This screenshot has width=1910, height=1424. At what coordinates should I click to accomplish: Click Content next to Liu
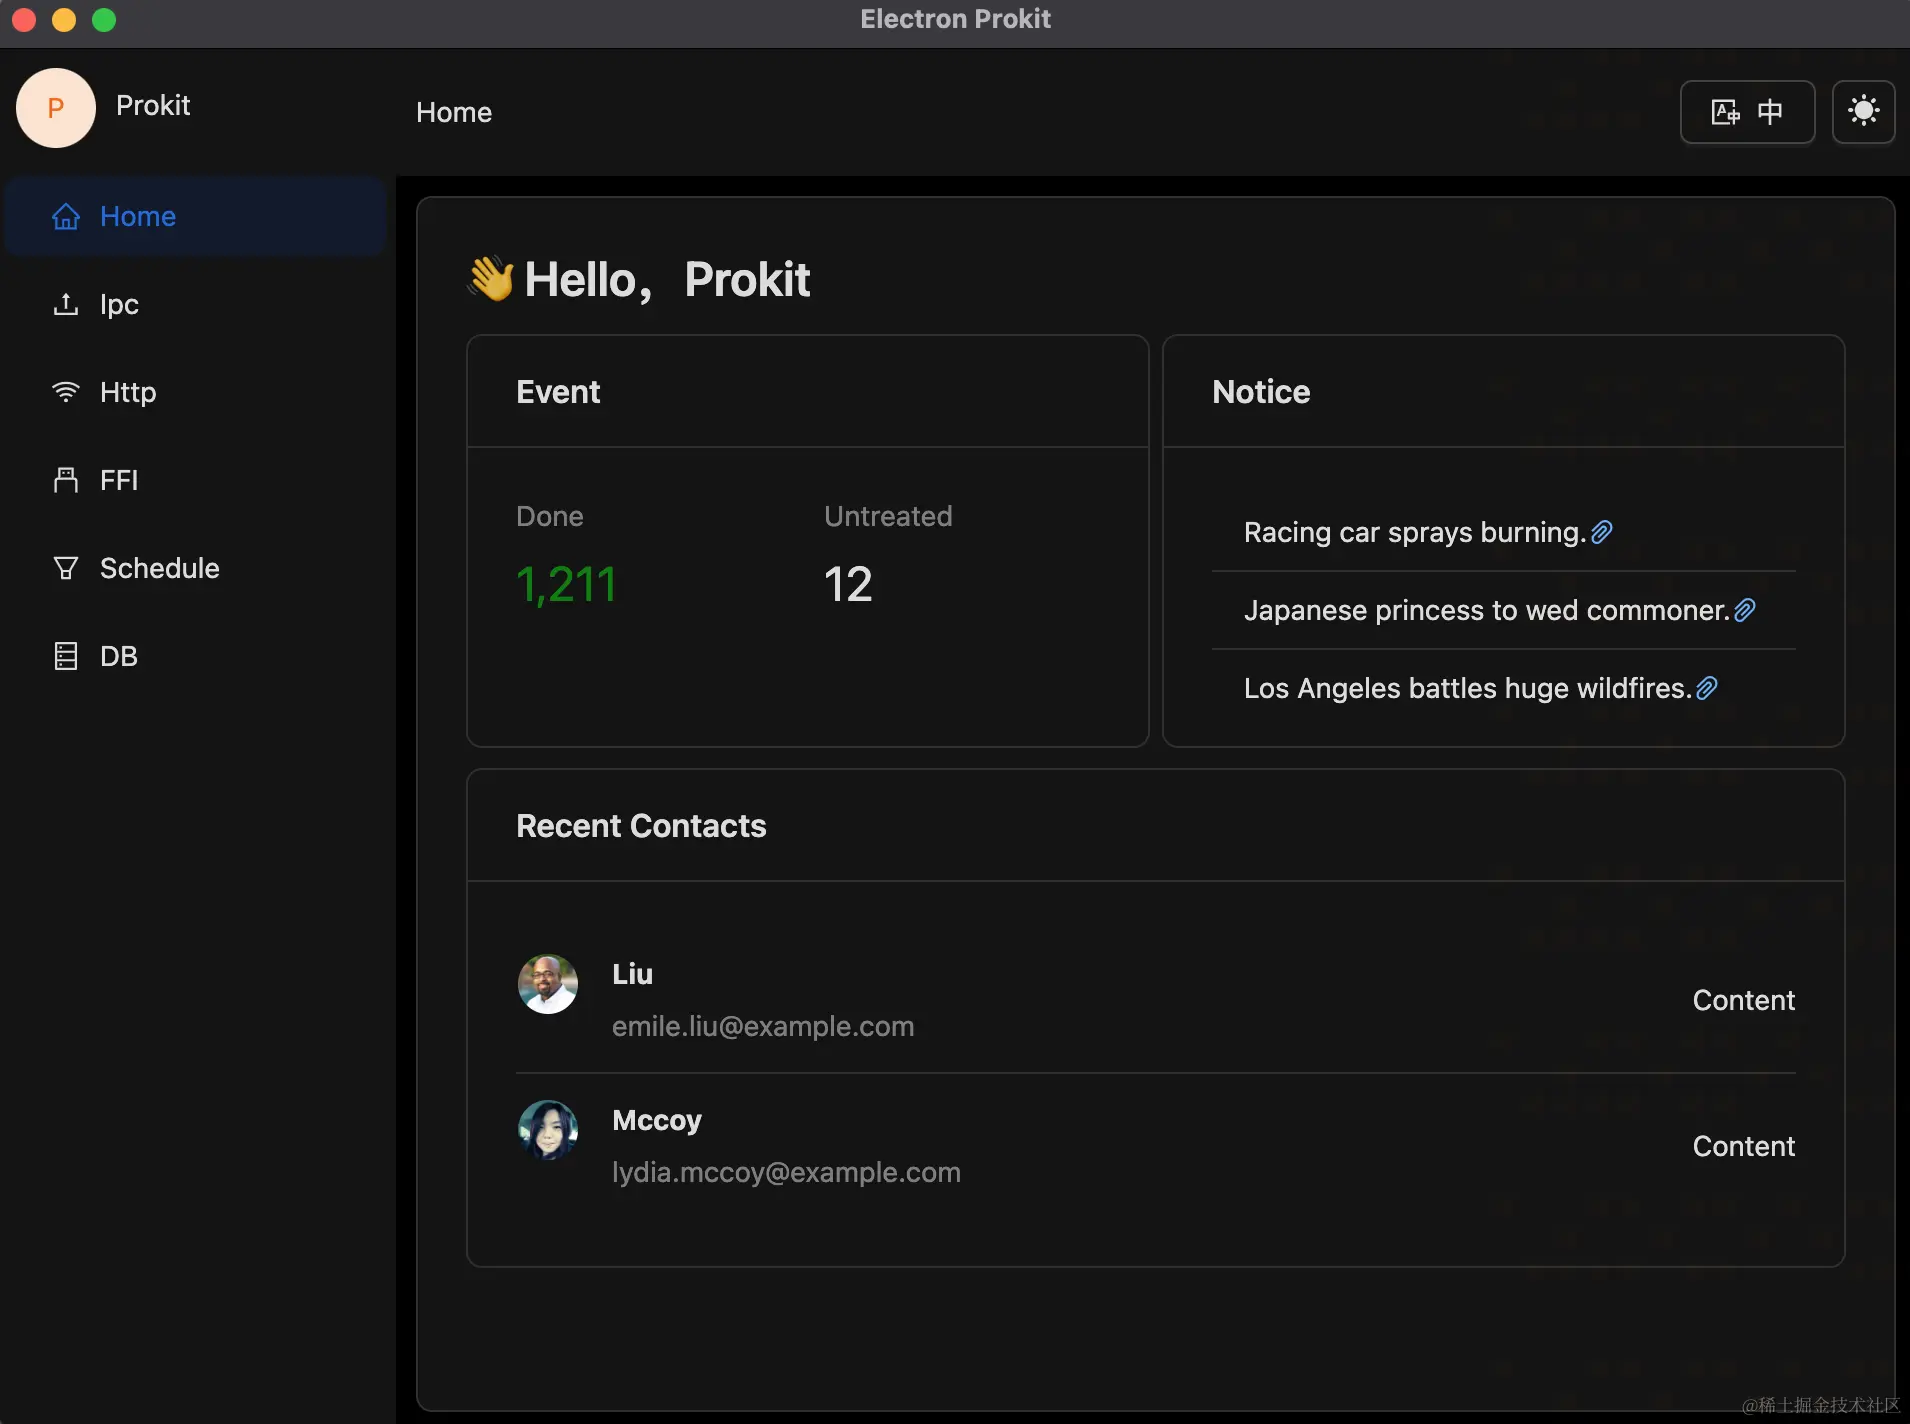click(x=1743, y=999)
